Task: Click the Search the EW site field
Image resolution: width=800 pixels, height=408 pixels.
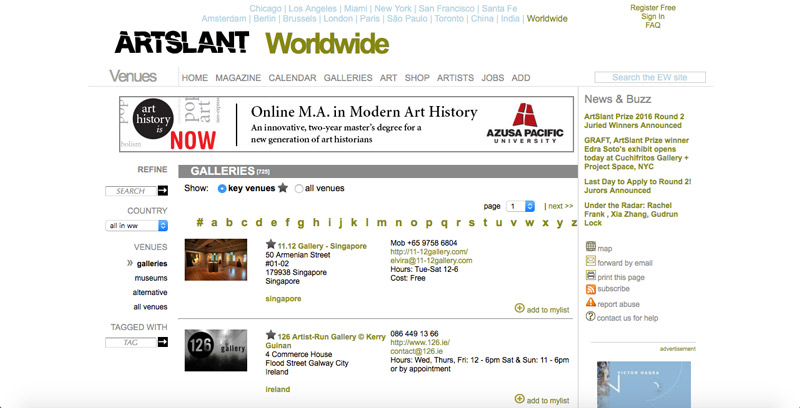Action: [x=650, y=78]
